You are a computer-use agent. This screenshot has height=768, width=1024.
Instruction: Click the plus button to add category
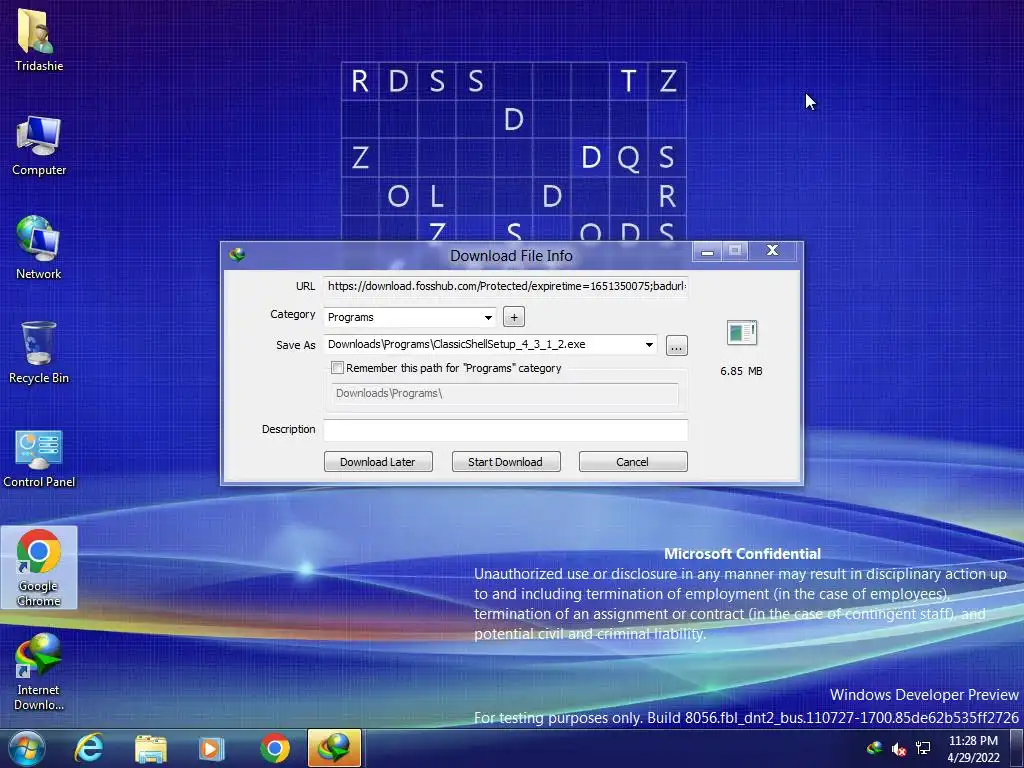(514, 317)
